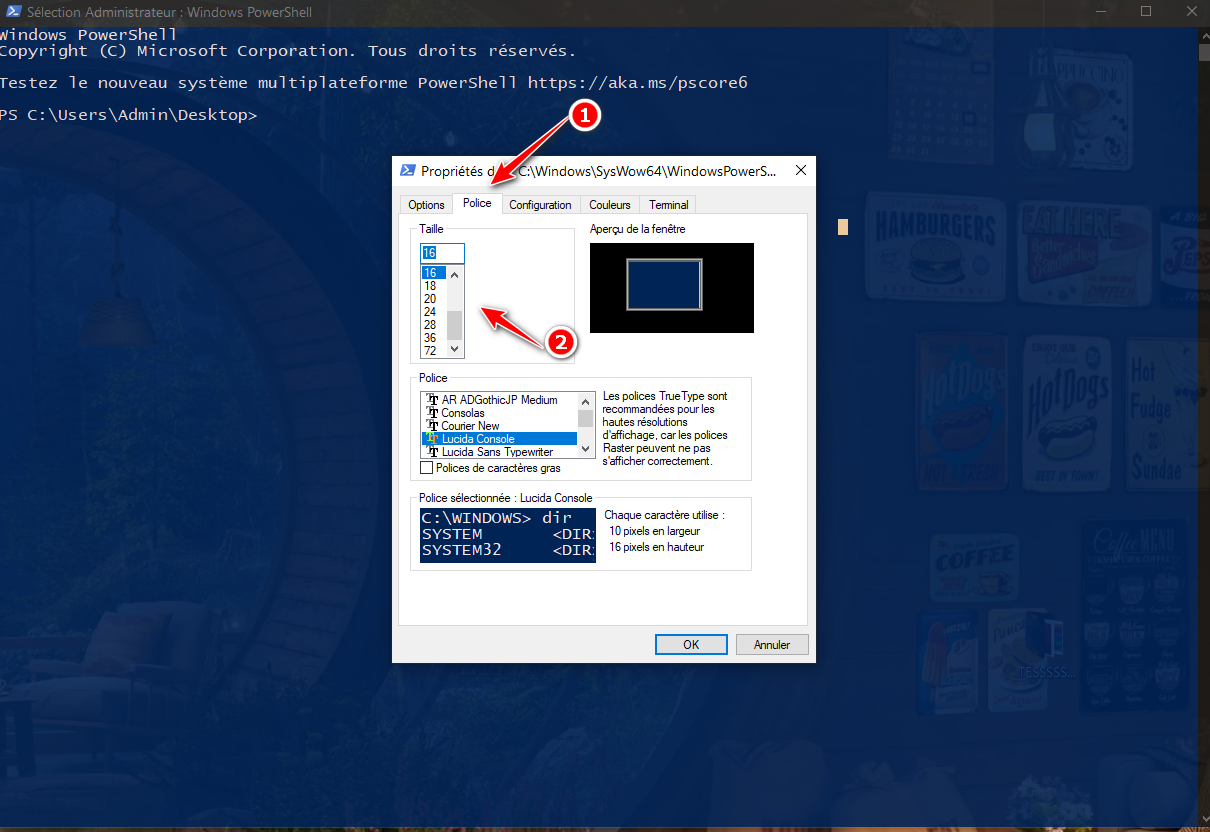Click the TrueType icon beside Courier New
Screen dimensions: 1210x832
(x=433, y=426)
